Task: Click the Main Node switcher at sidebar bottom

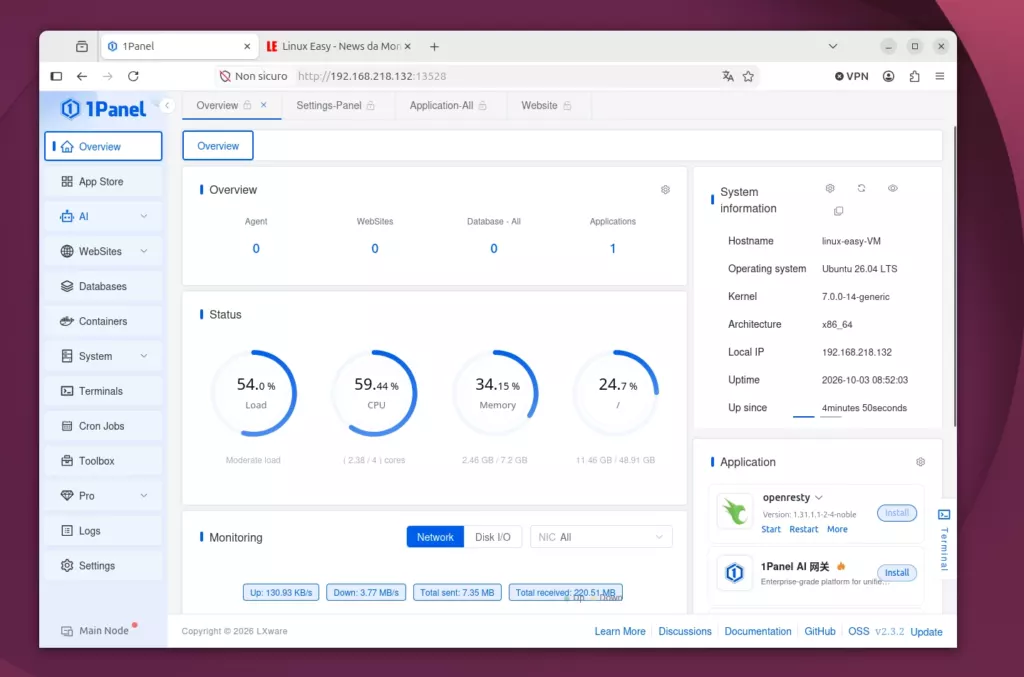Action: (x=97, y=631)
